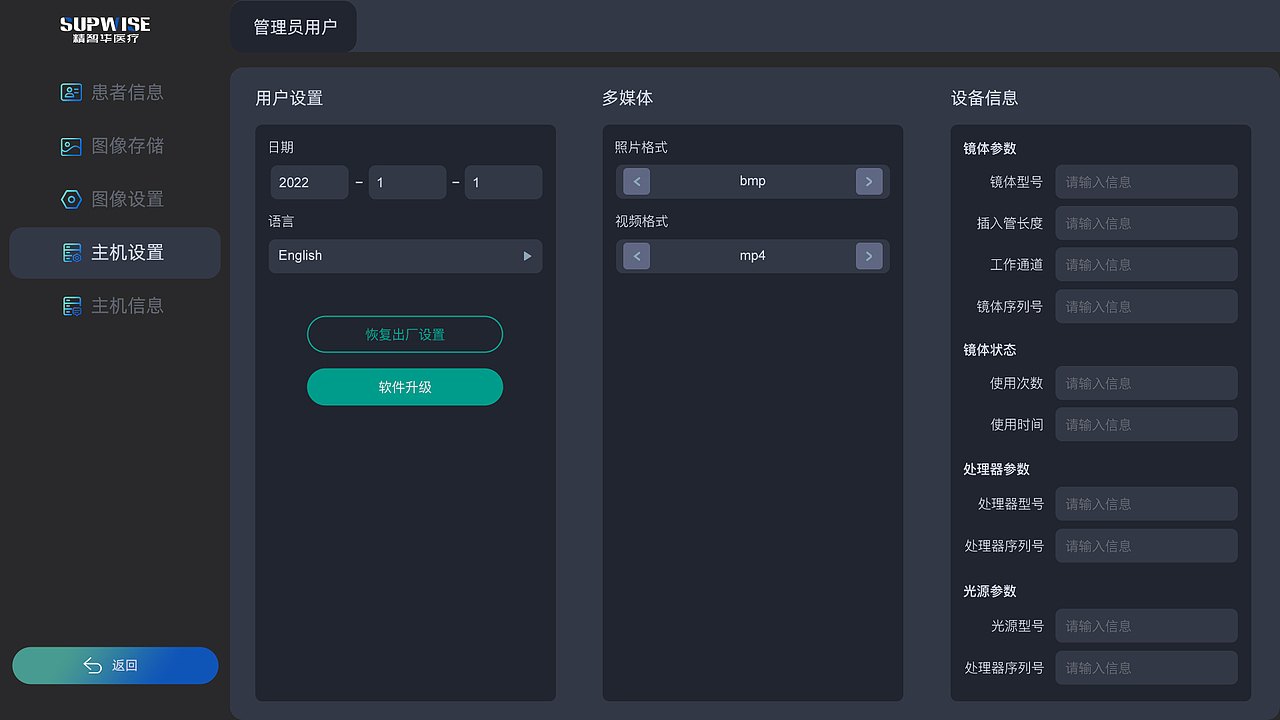The height and width of the screenshot is (720, 1280).
Task: Open 主机信息 (host info) via its sidebar icon
Action: point(71,306)
